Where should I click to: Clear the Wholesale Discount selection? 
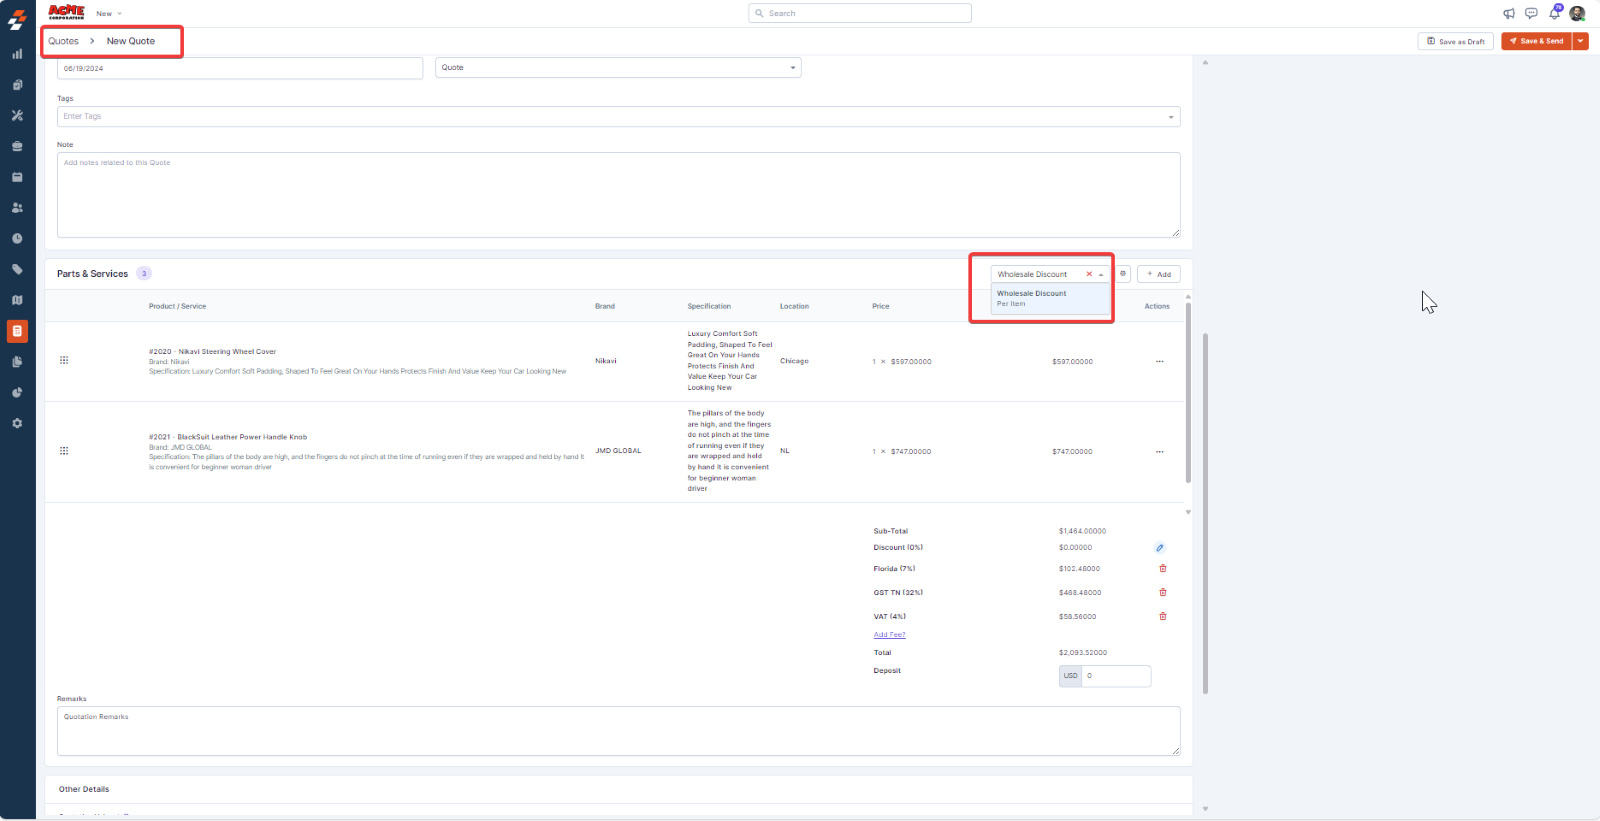1089,274
